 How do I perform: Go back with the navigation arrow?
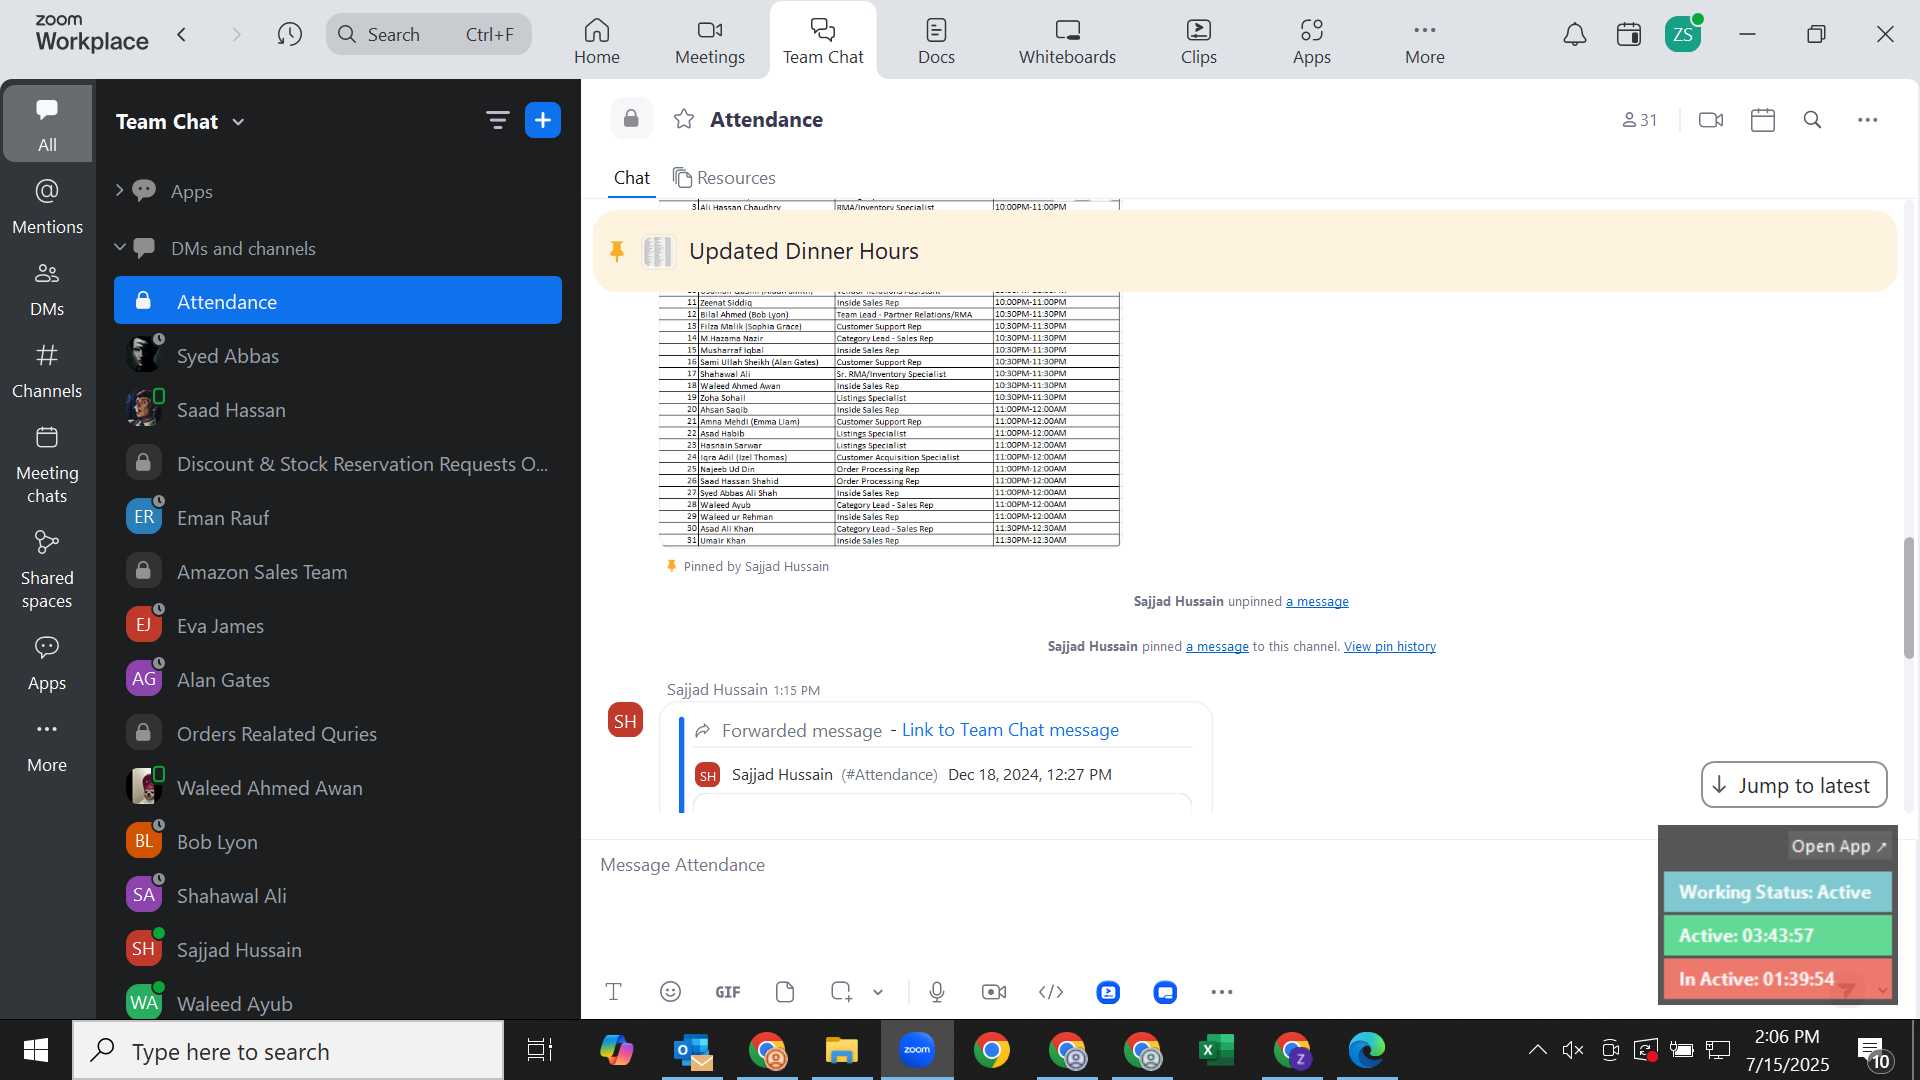[x=182, y=35]
